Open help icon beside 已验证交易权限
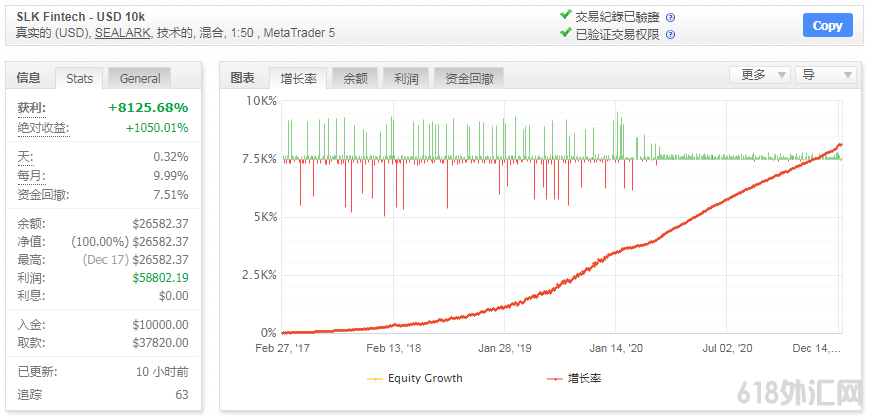This screenshot has height=417, width=870. (670, 34)
